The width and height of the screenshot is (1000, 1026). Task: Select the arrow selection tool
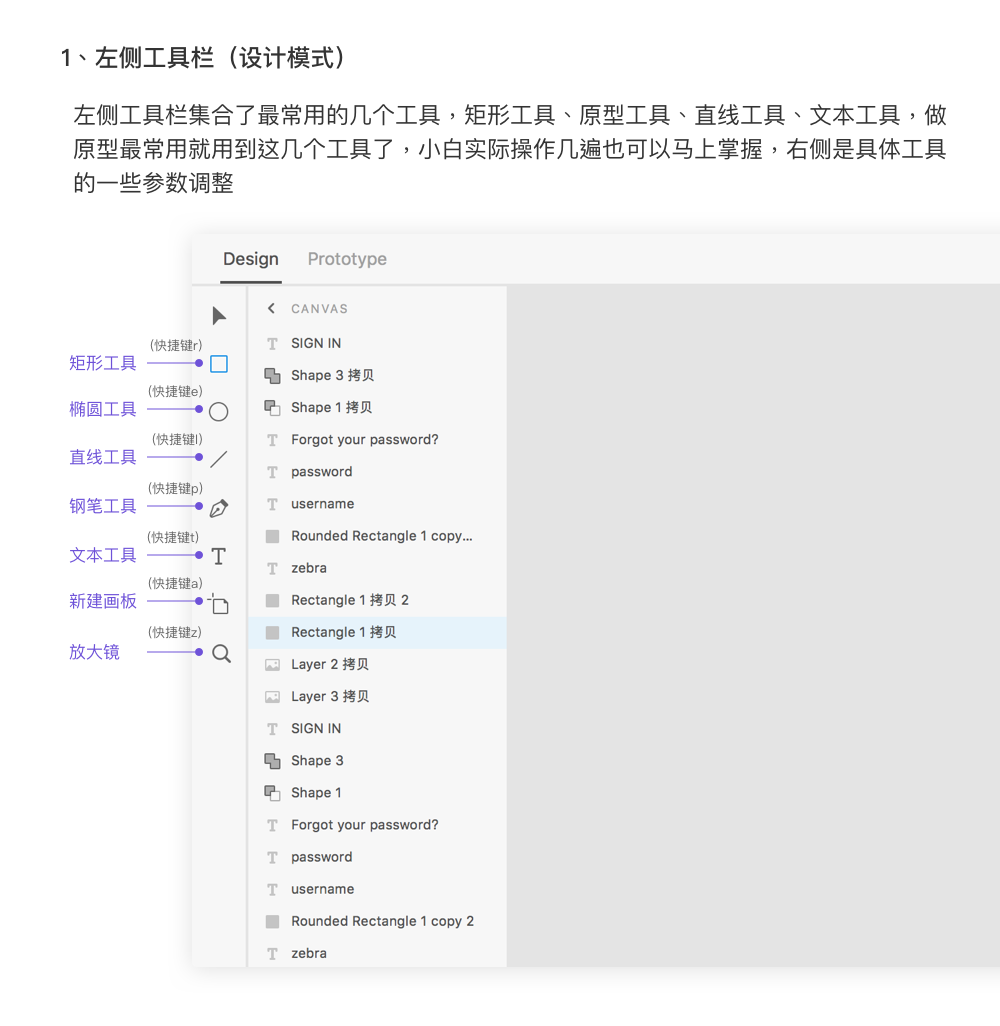(x=219, y=316)
